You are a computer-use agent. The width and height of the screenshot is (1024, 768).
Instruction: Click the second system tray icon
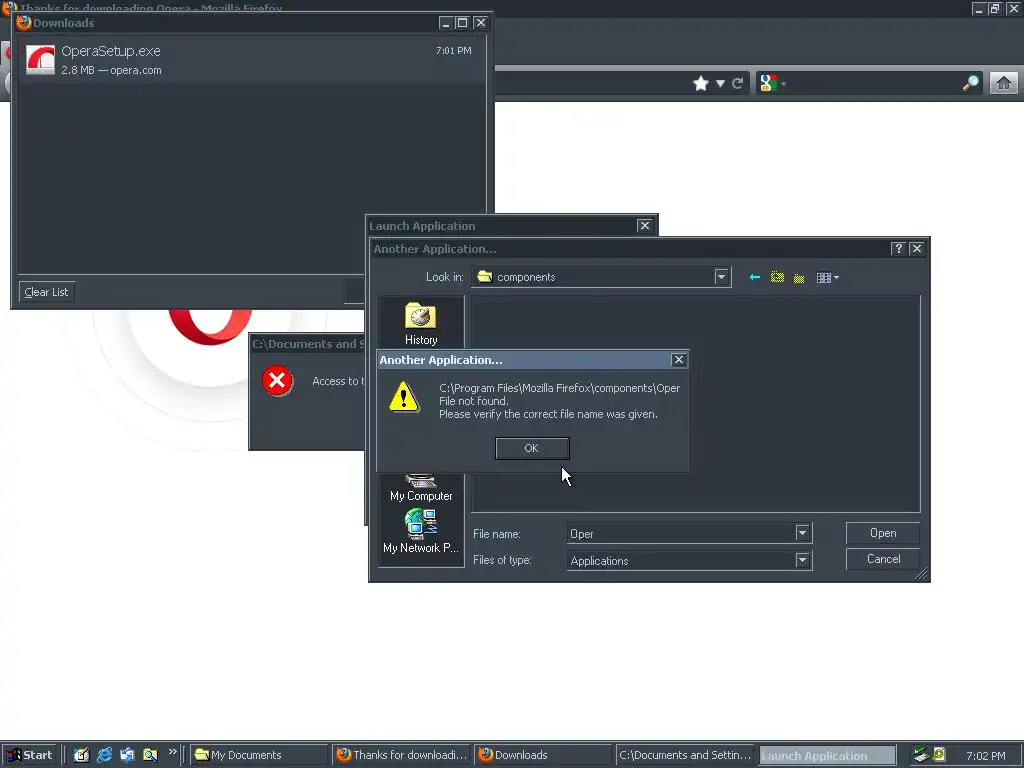click(x=939, y=754)
